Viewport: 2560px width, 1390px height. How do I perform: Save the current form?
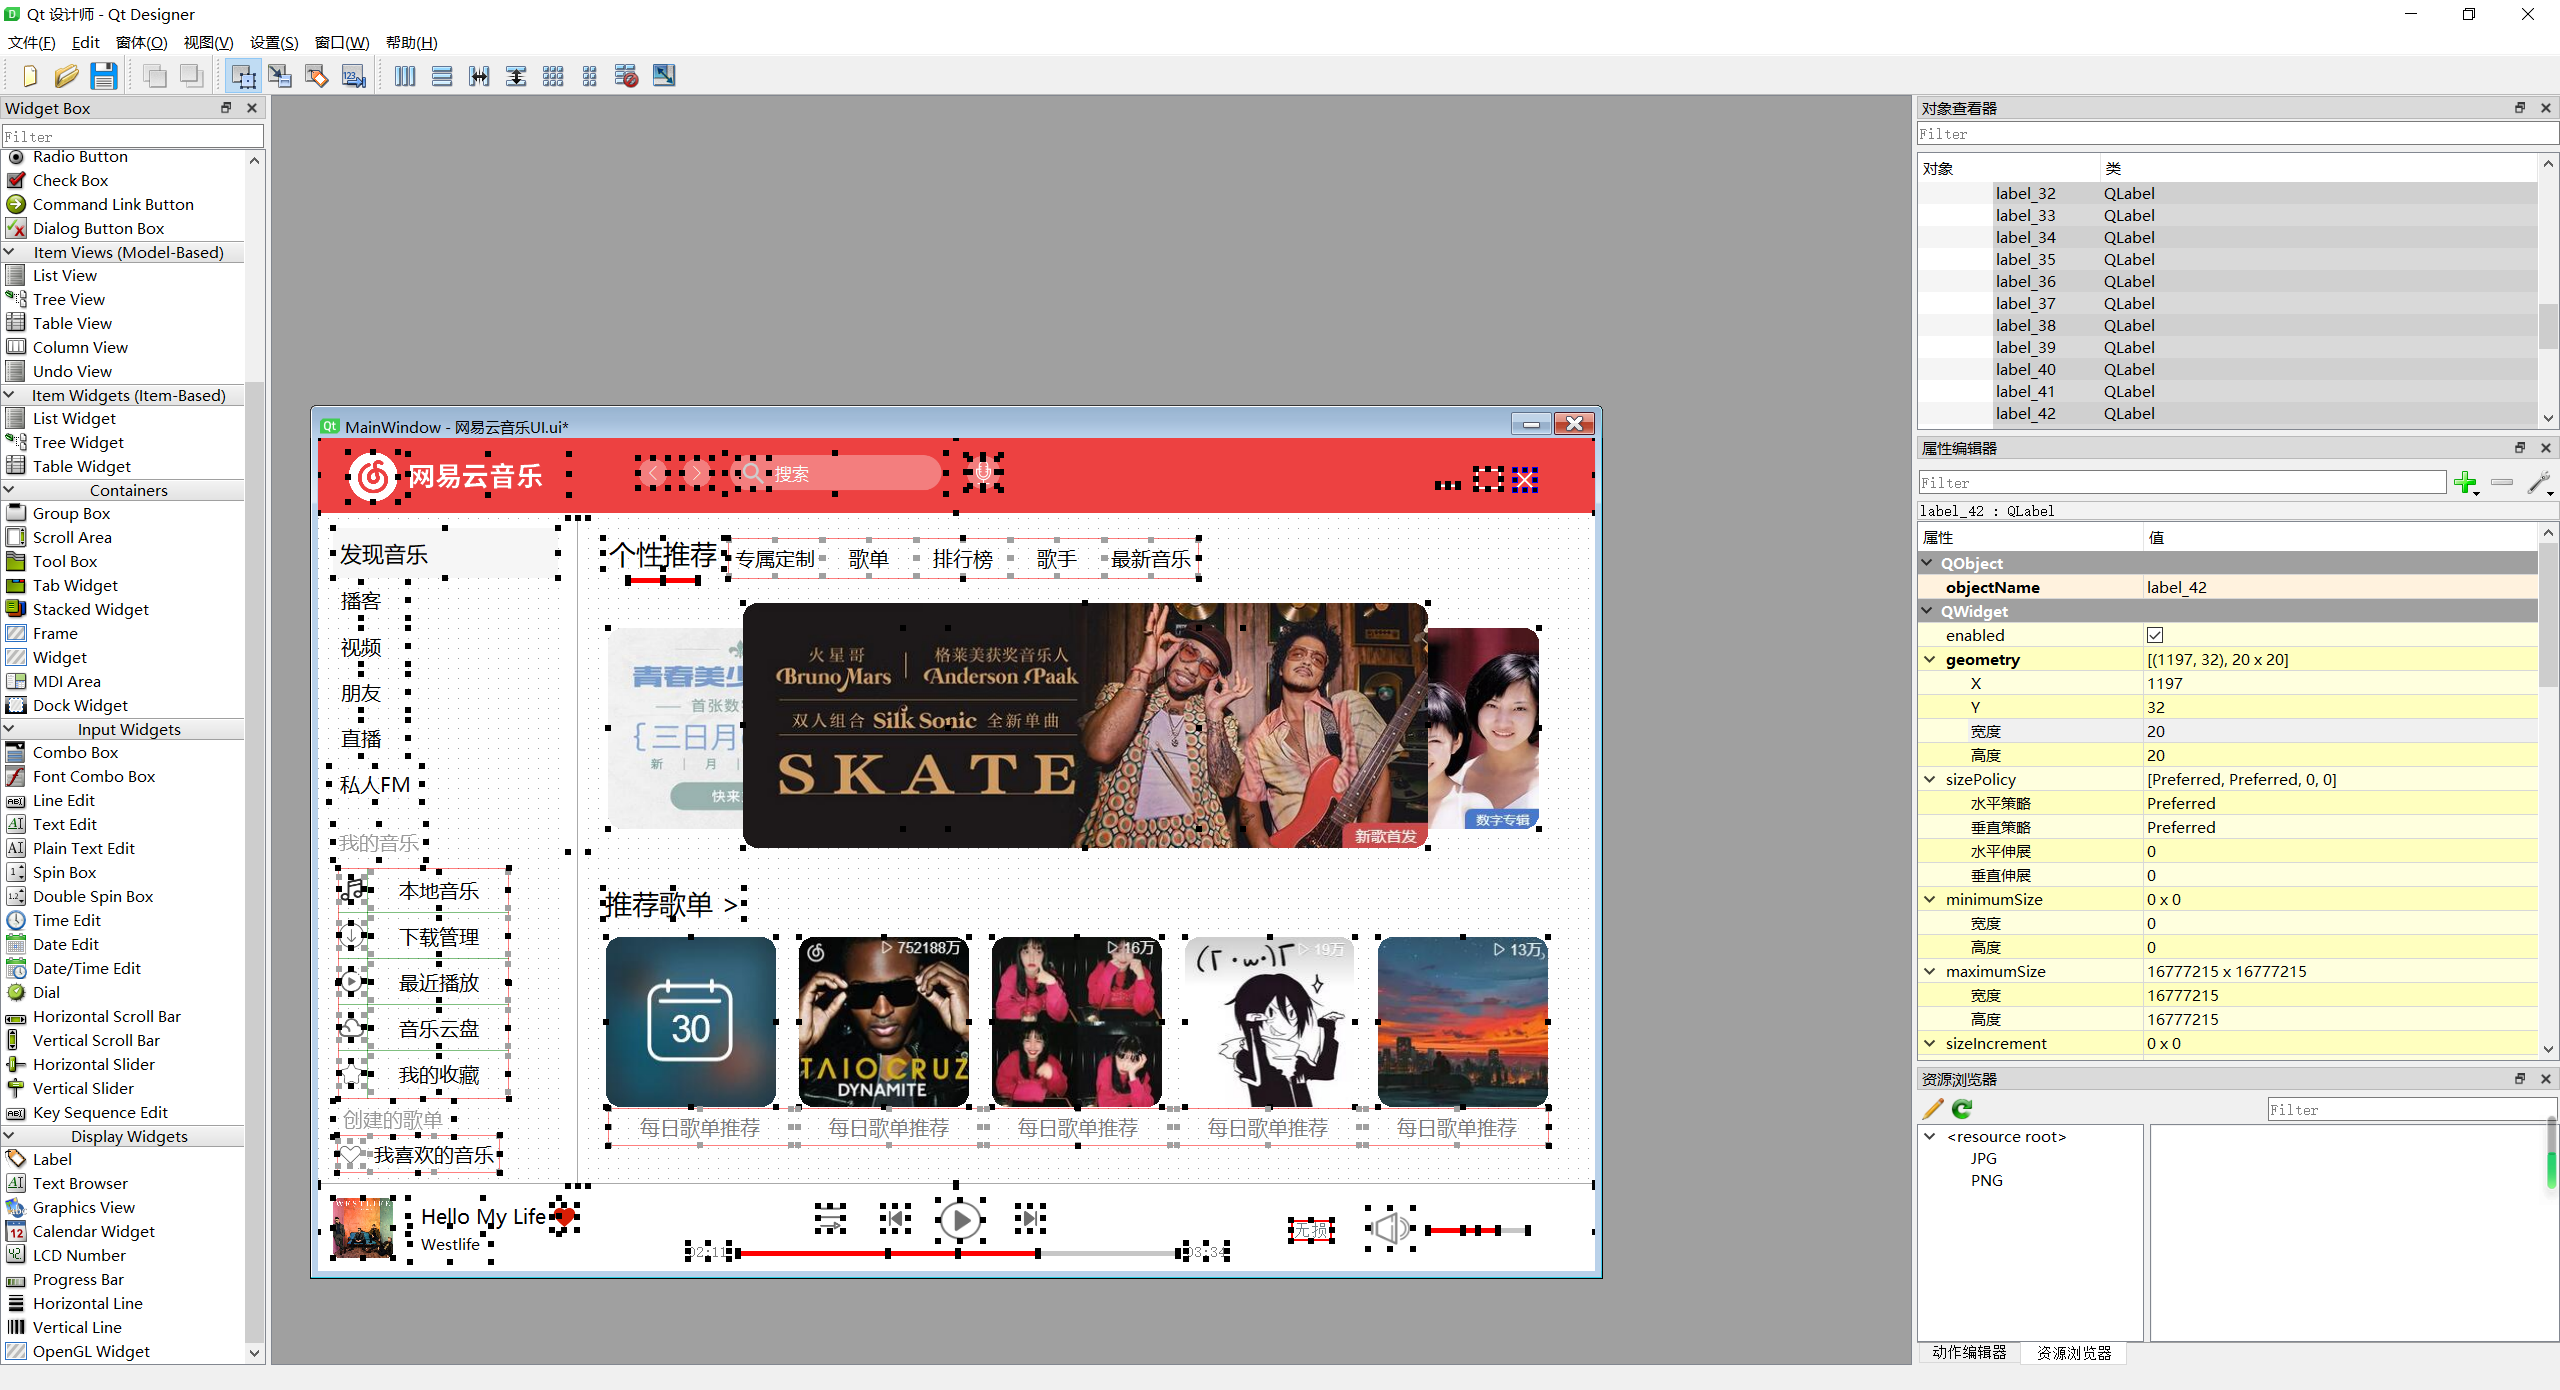click(x=103, y=75)
